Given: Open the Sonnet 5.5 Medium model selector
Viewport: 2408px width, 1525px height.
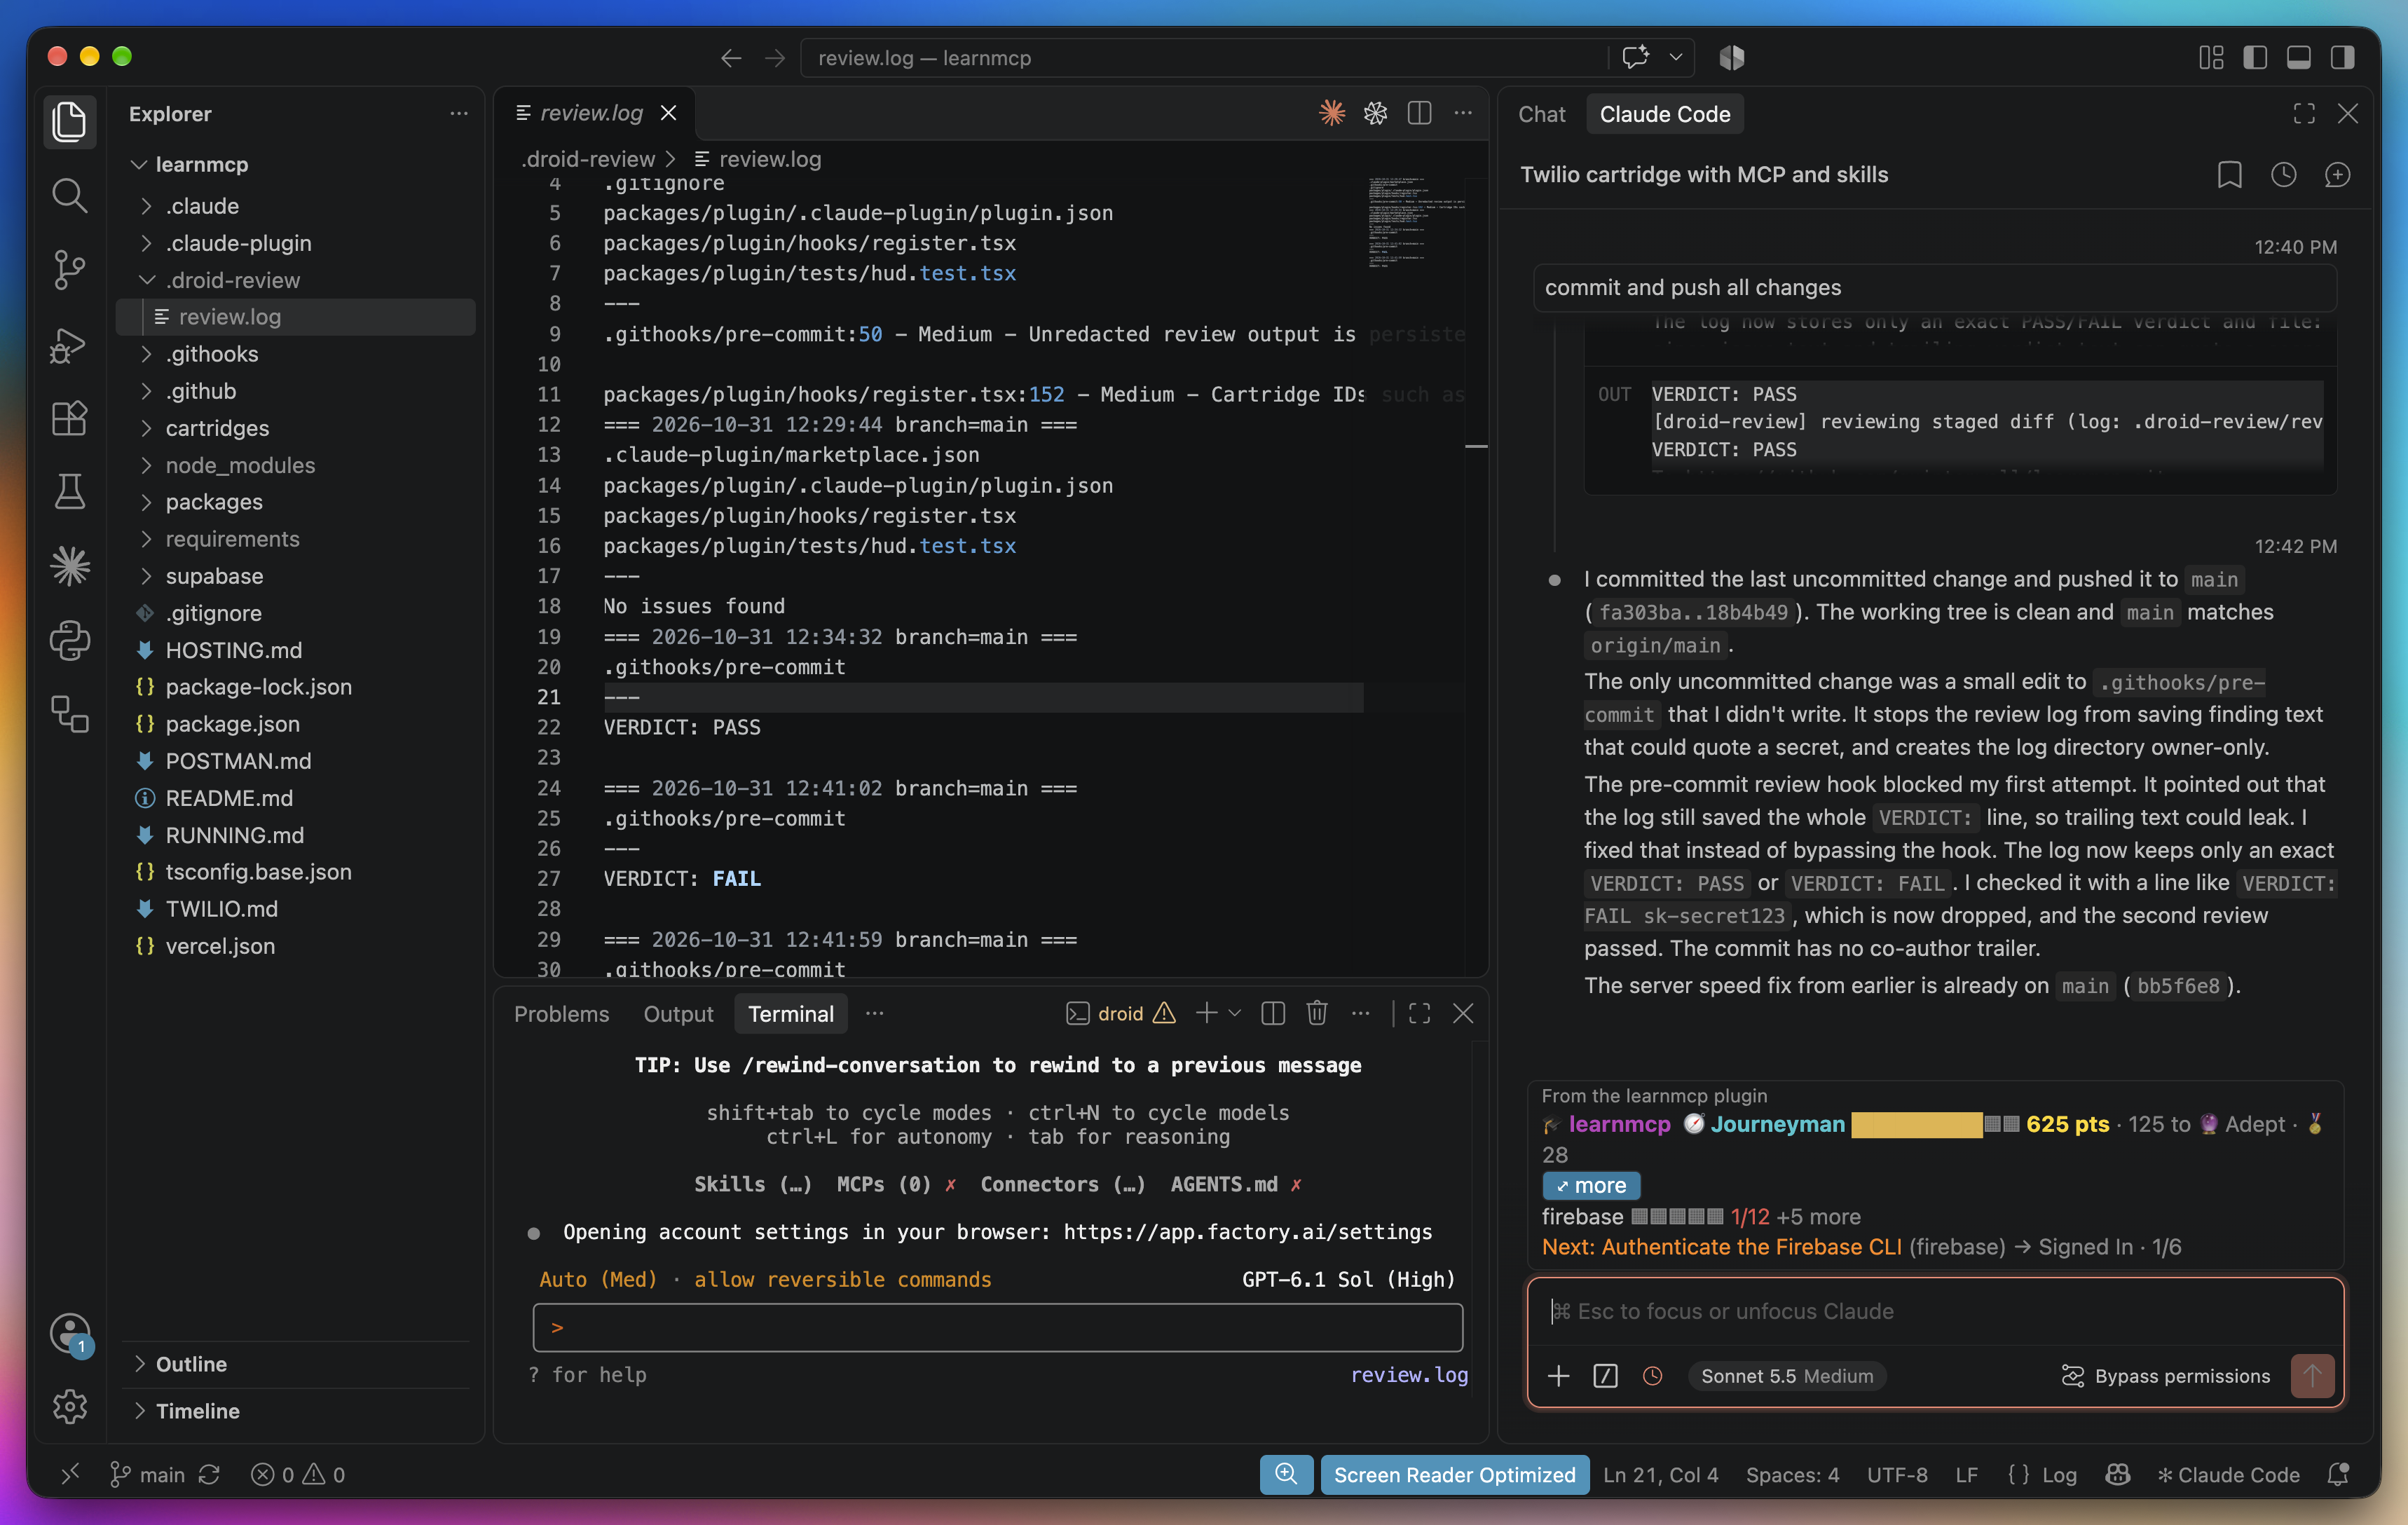Looking at the screenshot, I should tap(1787, 1376).
